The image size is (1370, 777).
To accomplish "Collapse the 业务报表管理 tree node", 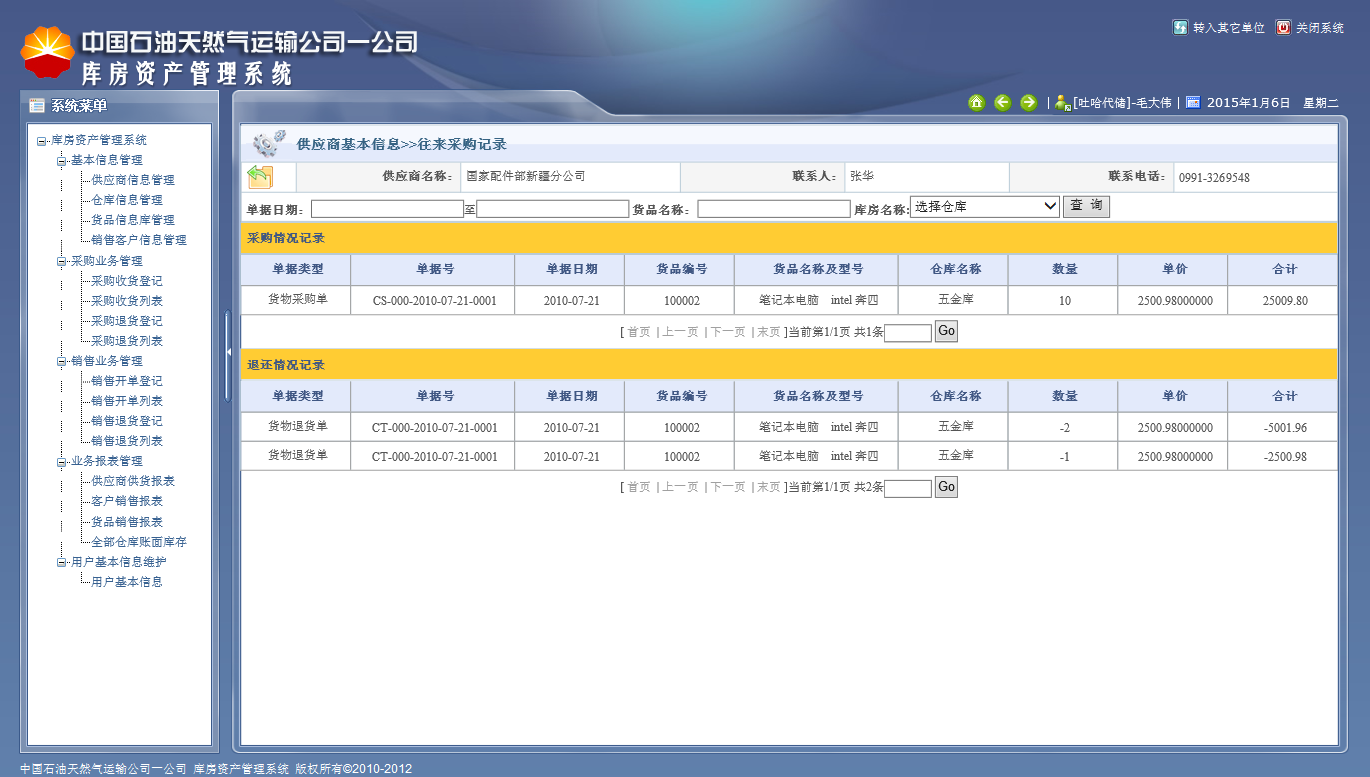I will coord(61,462).
